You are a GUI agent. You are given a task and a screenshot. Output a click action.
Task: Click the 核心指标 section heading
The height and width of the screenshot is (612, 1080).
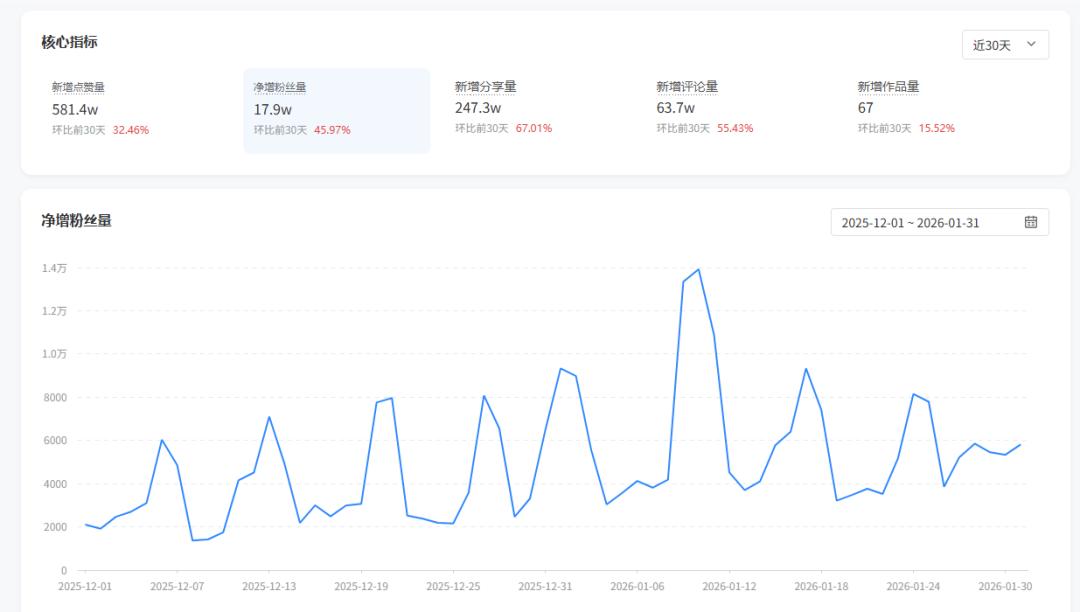(69, 42)
